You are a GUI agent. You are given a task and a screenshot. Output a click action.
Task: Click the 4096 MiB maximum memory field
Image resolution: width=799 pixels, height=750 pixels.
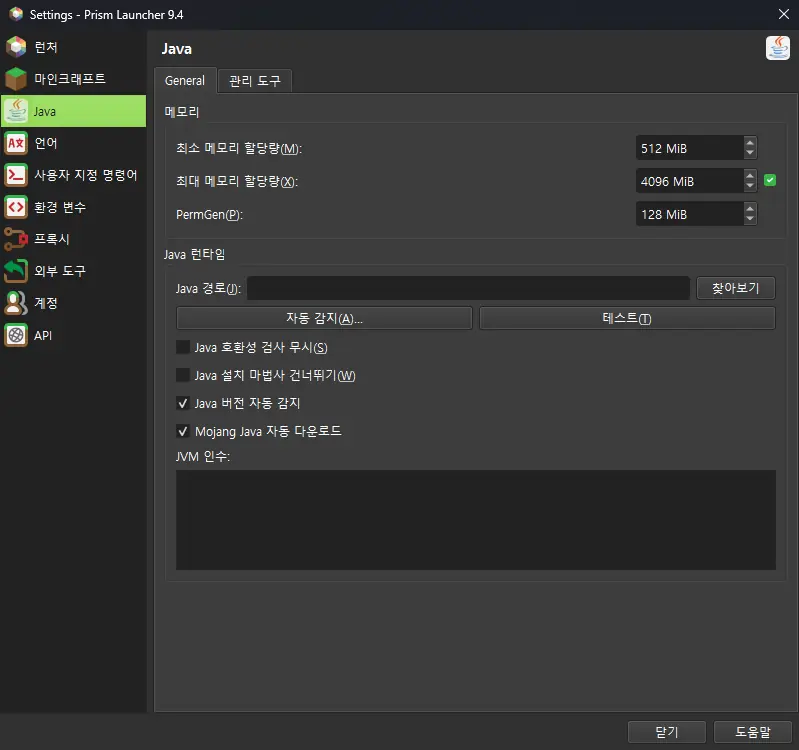coord(689,181)
